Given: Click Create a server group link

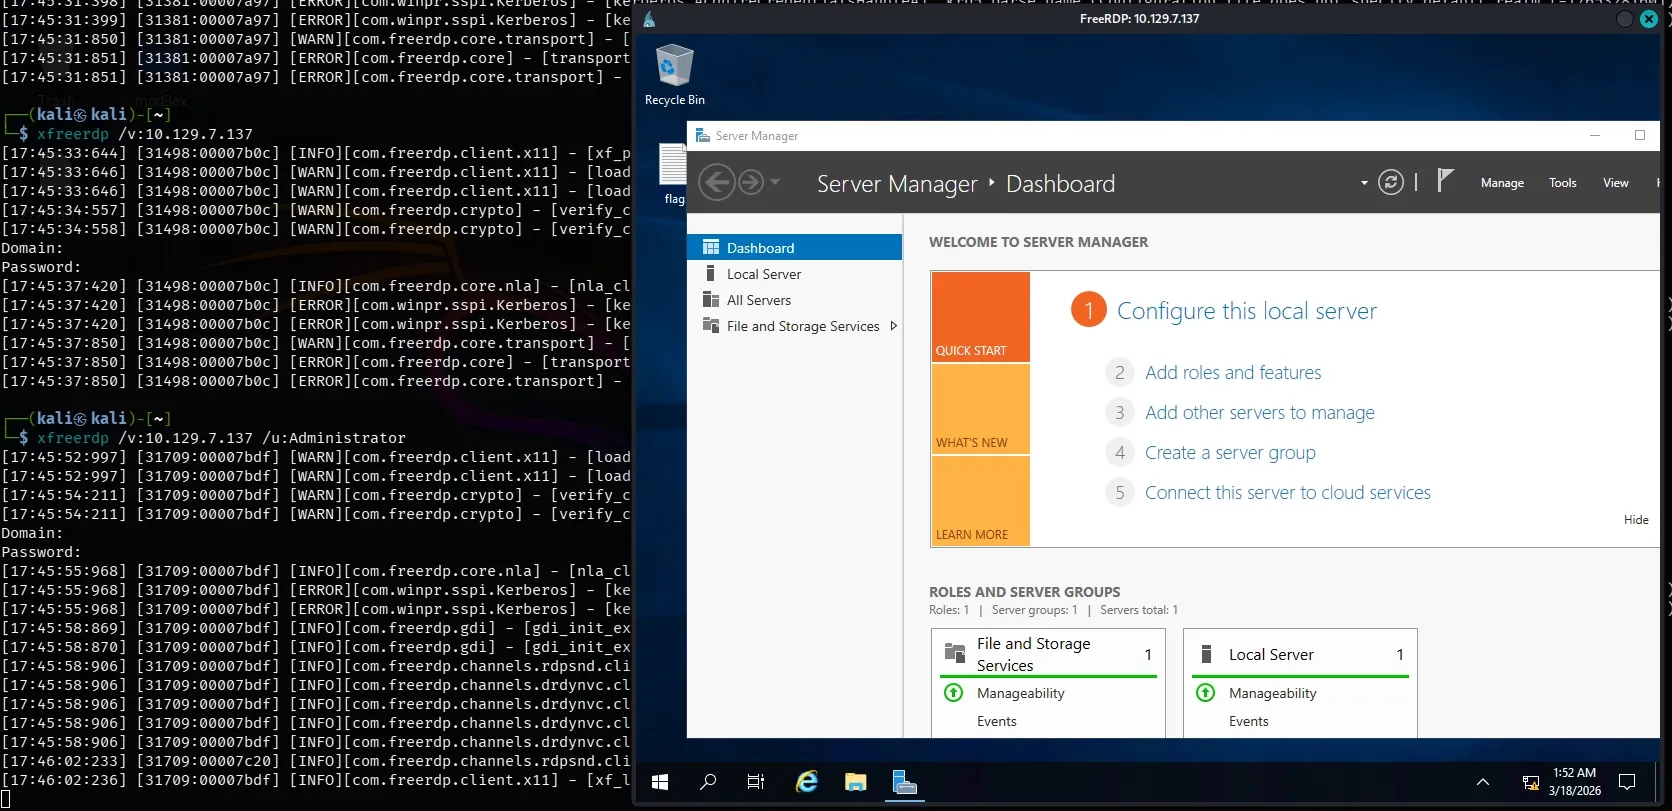Looking at the screenshot, I should click(1230, 452).
